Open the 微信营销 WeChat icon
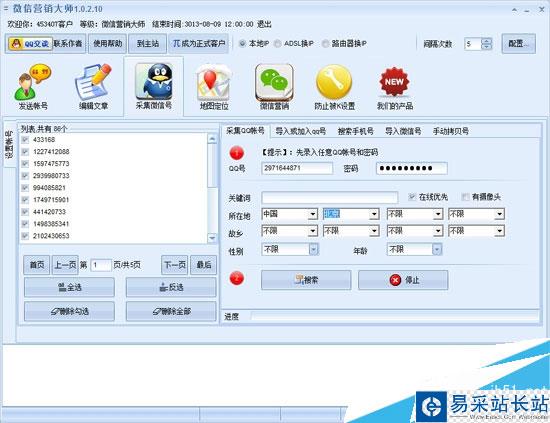This screenshot has width=550, height=423. pos(274,87)
